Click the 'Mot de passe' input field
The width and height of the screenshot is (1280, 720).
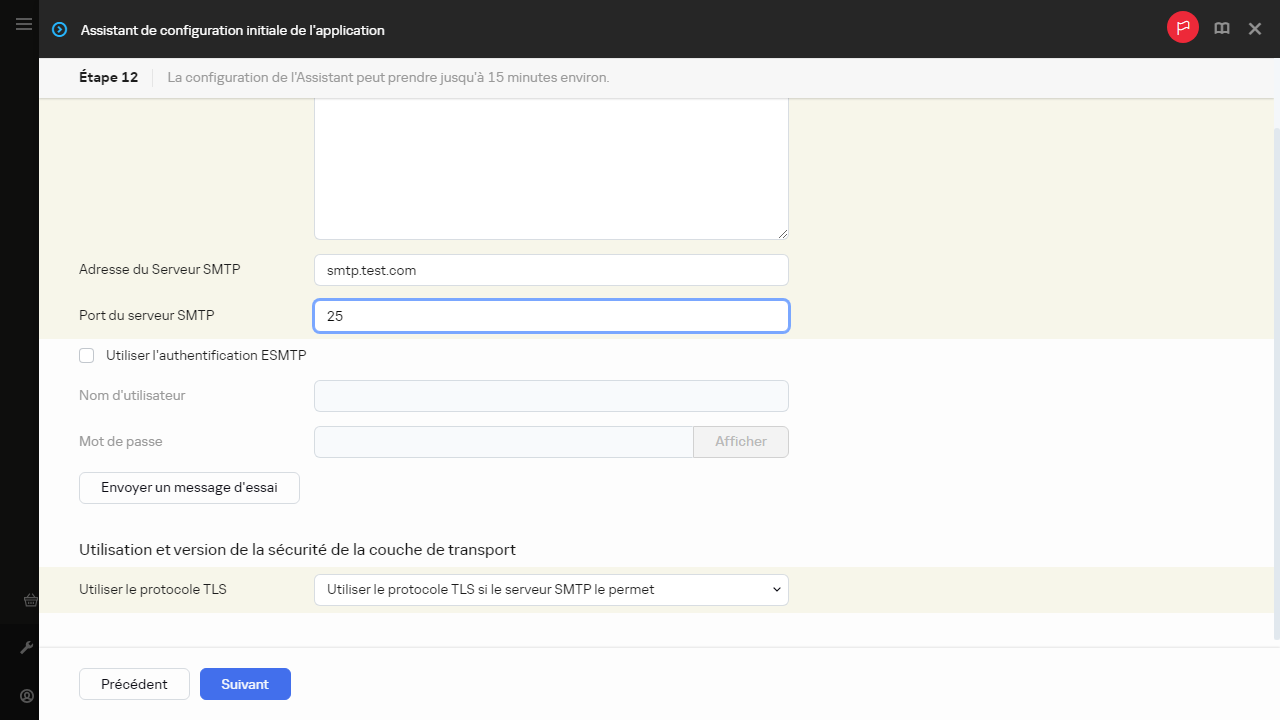pyautogui.click(x=503, y=442)
